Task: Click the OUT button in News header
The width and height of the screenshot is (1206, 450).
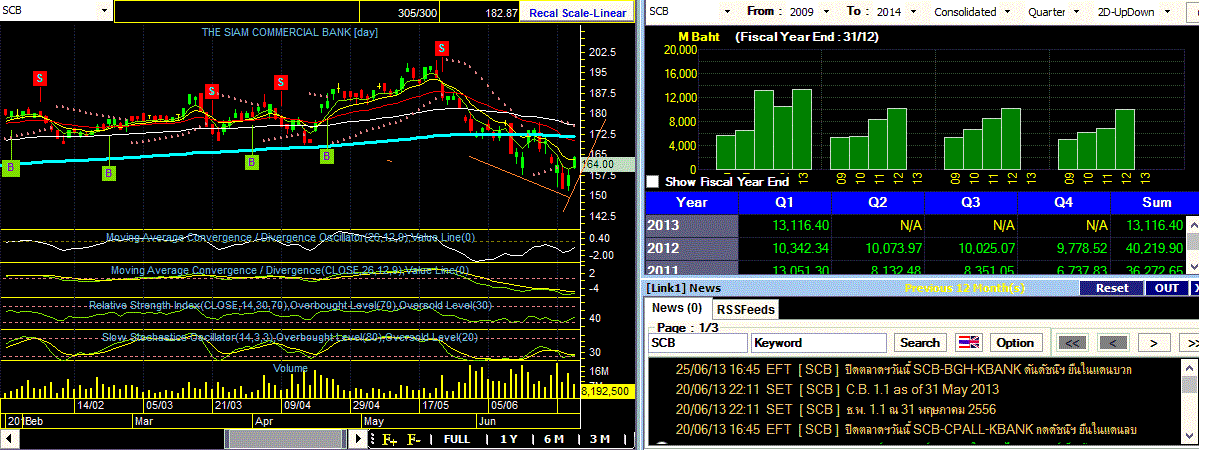Action: pos(1166,288)
